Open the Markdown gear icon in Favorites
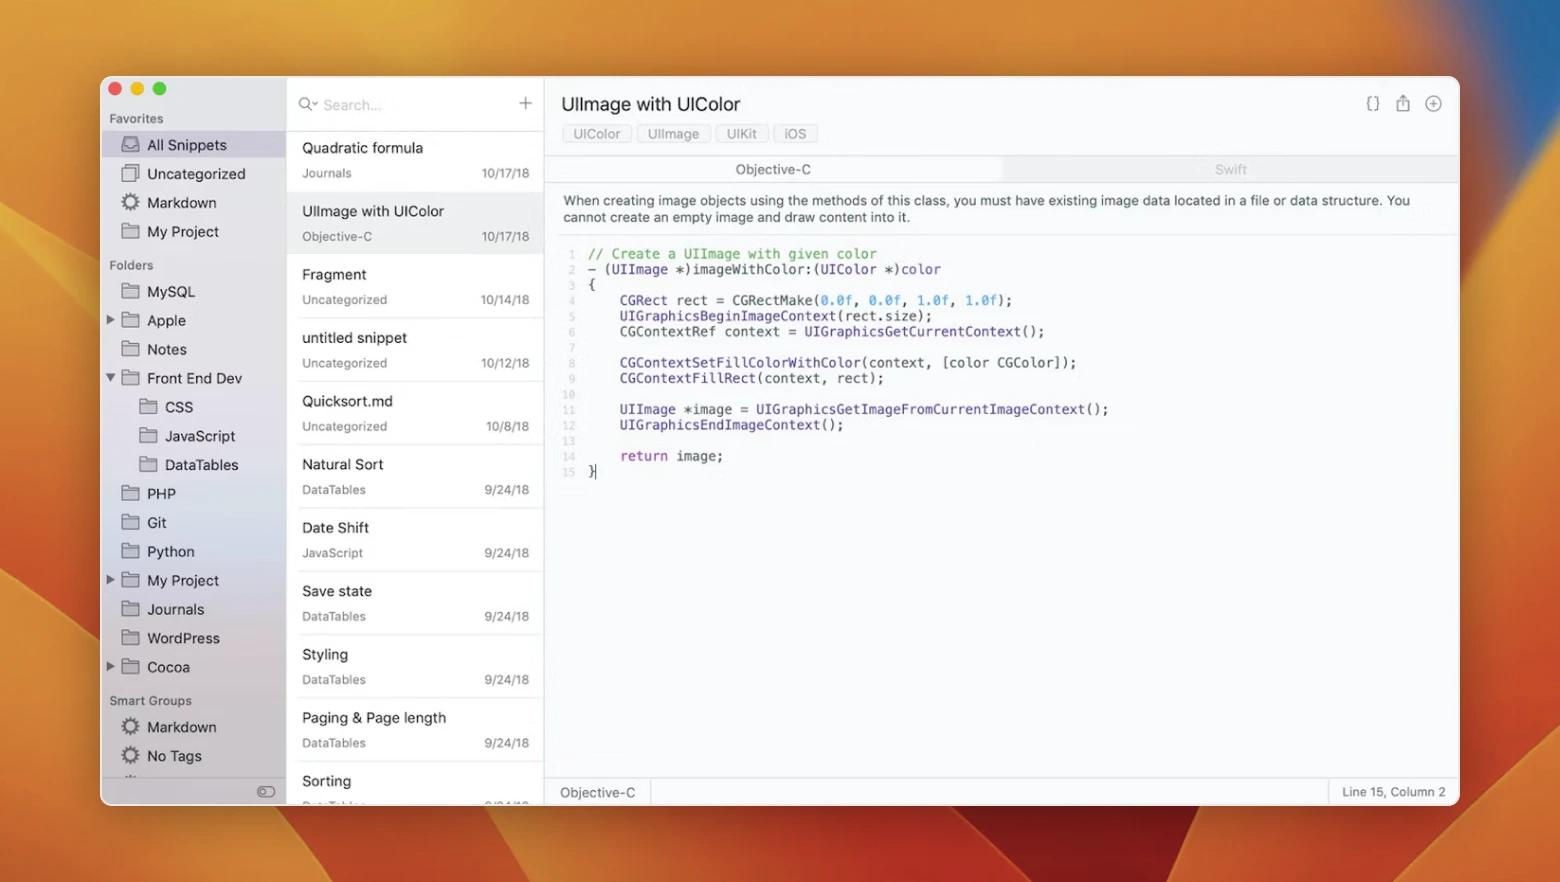 [x=130, y=203]
